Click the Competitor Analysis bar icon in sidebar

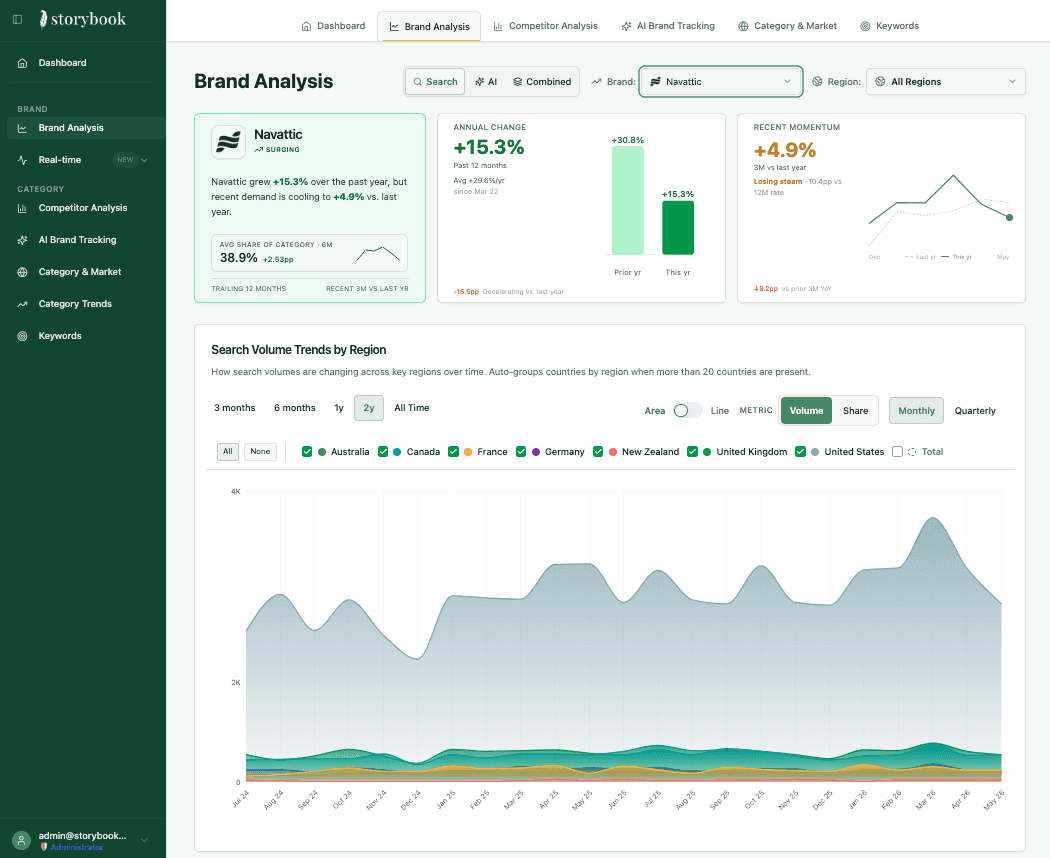click(x=22, y=208)
